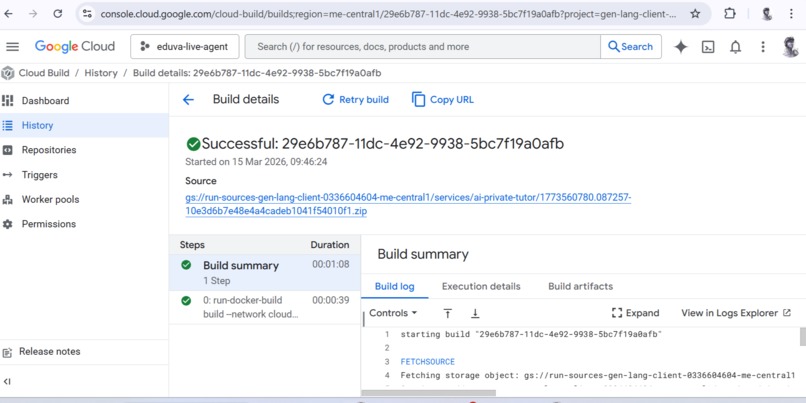Open Triggers page
This screenshot has height=403, width=806.
click(40, 175)
